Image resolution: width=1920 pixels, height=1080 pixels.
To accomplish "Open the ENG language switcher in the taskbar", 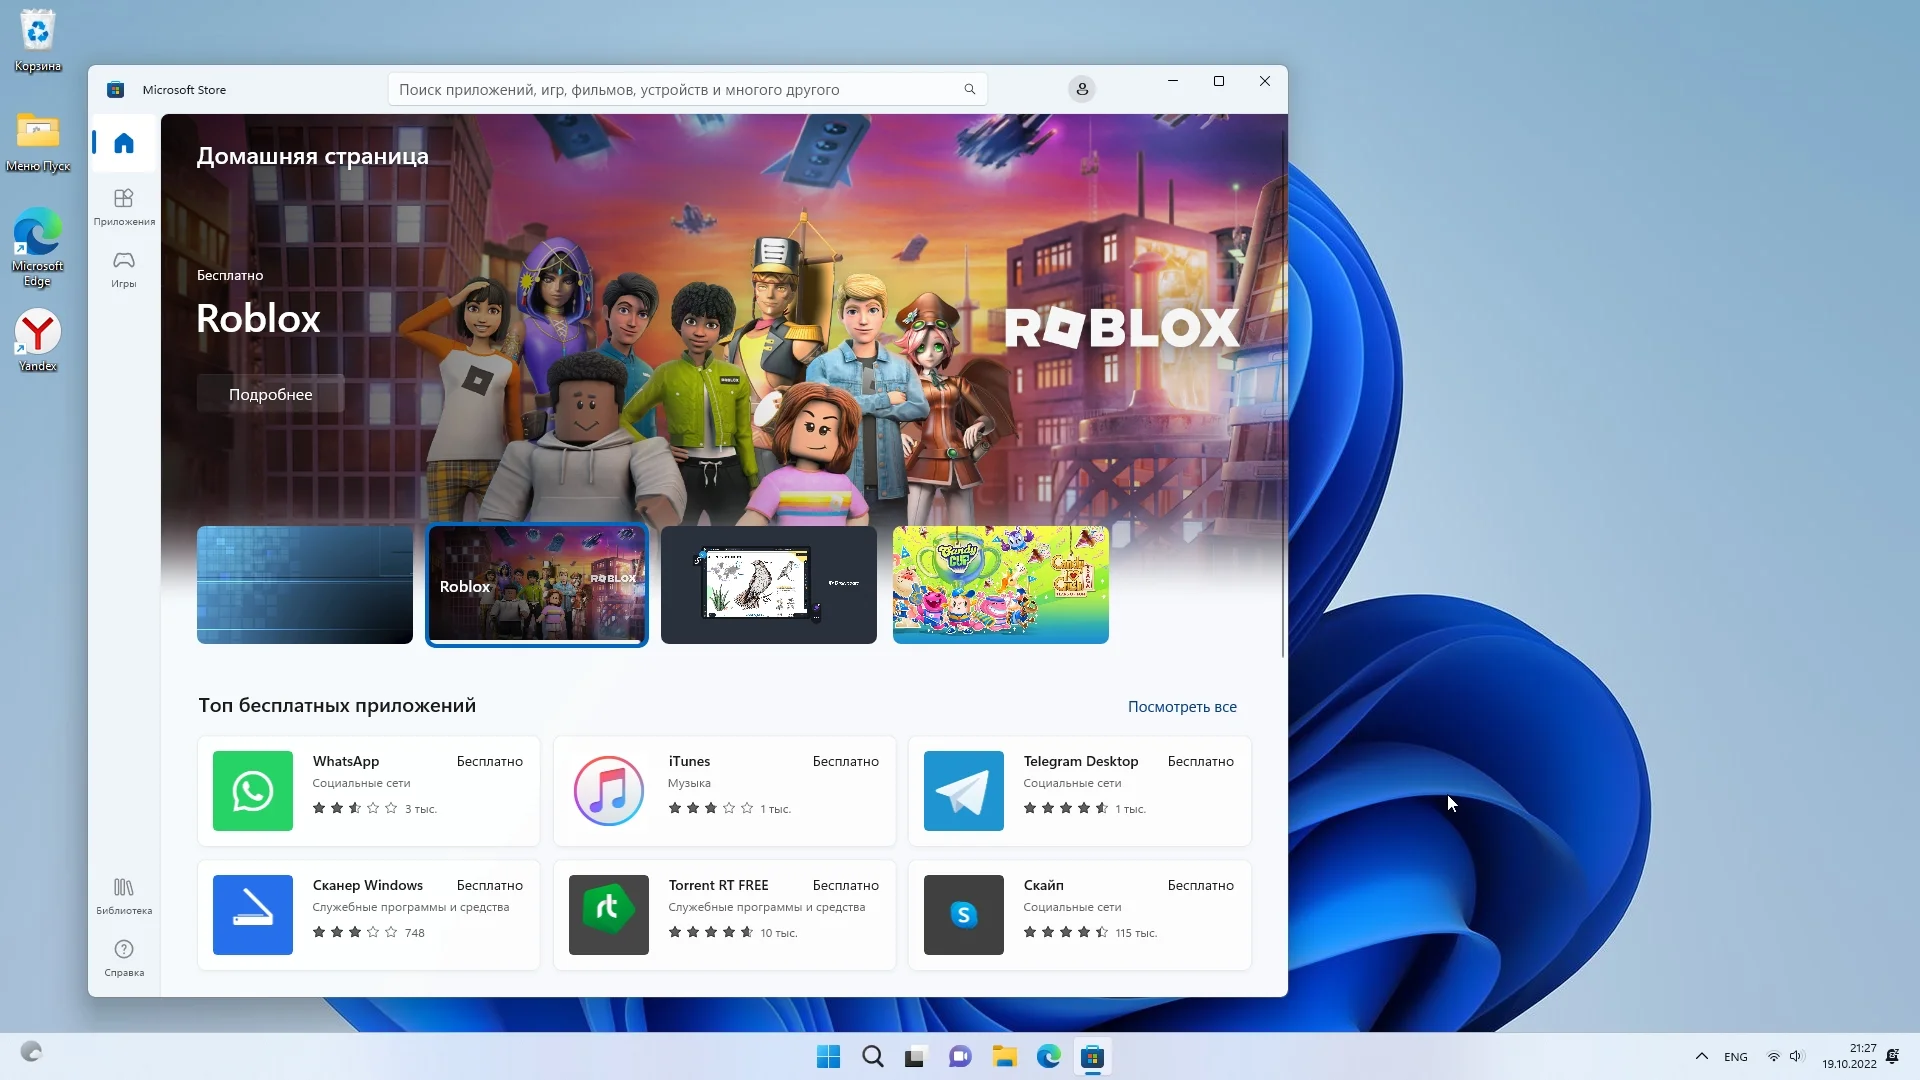I will click(x=1735, y=1056).
